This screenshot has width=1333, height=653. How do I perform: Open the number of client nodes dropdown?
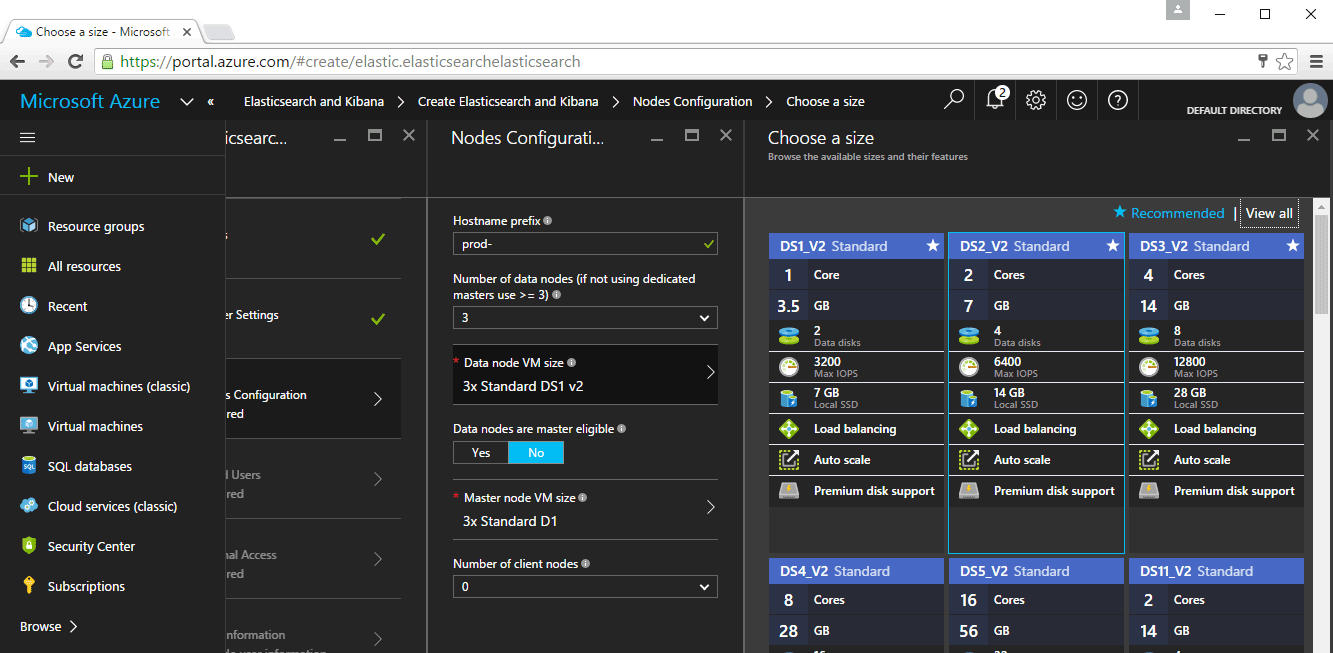[x=585, y=587]
